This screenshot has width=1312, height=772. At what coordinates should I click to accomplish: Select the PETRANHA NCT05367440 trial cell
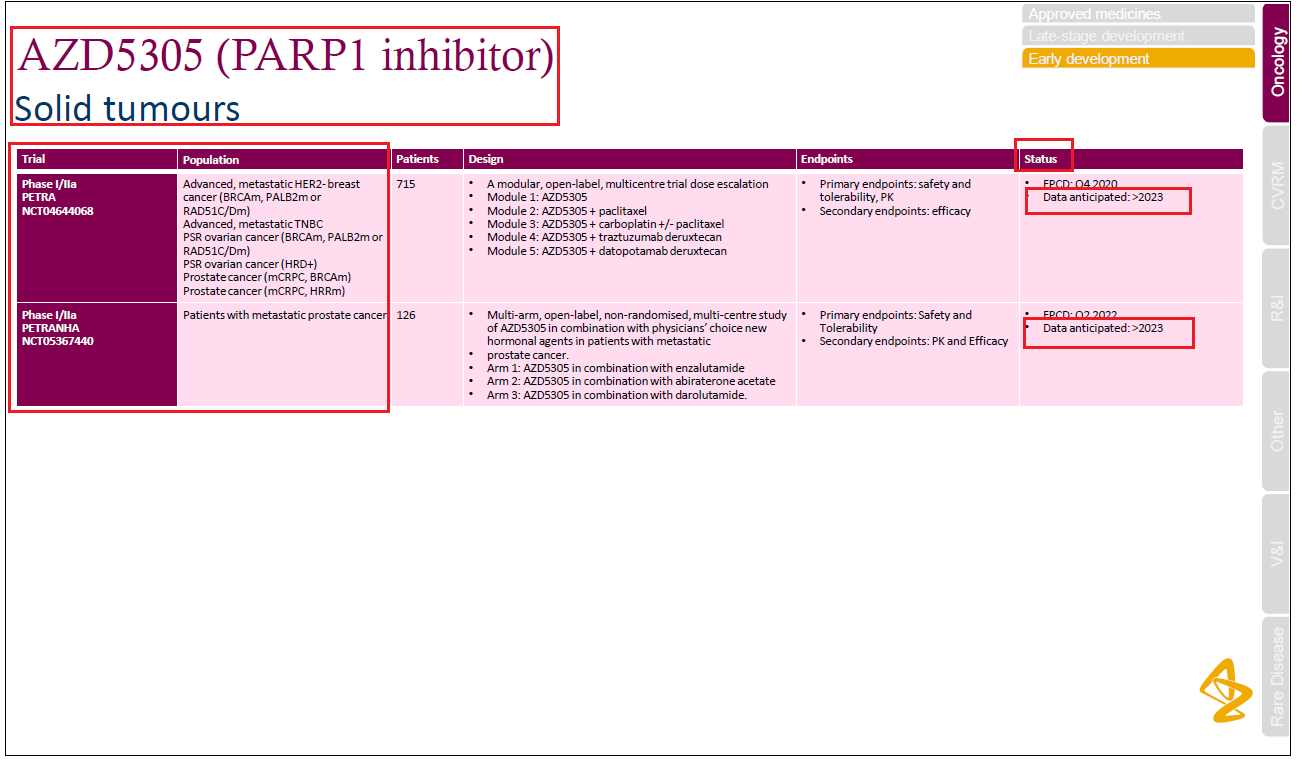click(x=97, y=354)
